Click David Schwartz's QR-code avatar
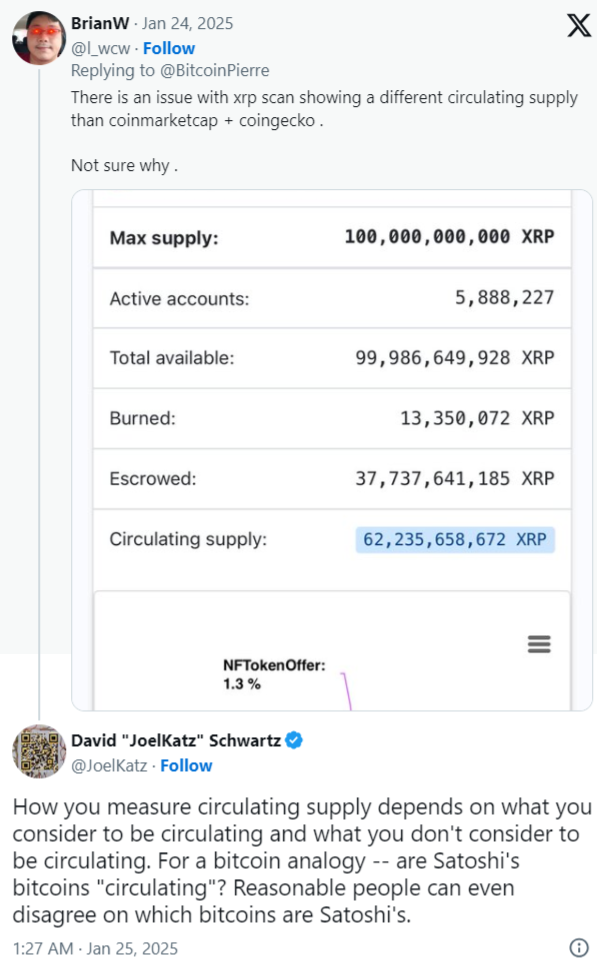The width and height of the screenshot is (597, 965). pyautogui.click(x=39, y=751)
